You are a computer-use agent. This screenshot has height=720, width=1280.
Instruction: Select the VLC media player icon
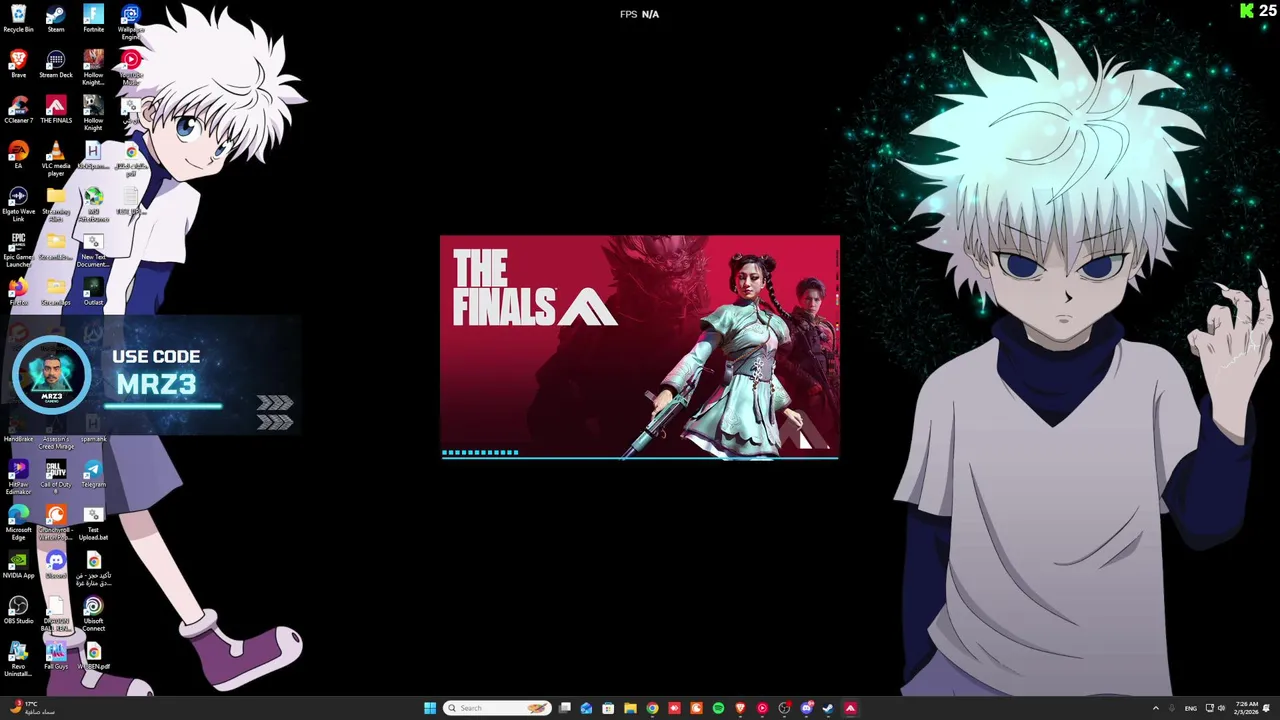coord(56,159)
